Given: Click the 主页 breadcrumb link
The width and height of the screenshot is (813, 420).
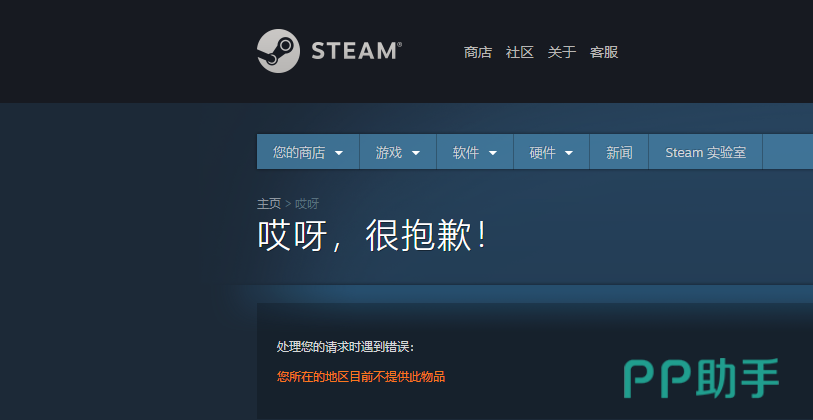Looking at the screenshot, I should [x=269, y=203].
